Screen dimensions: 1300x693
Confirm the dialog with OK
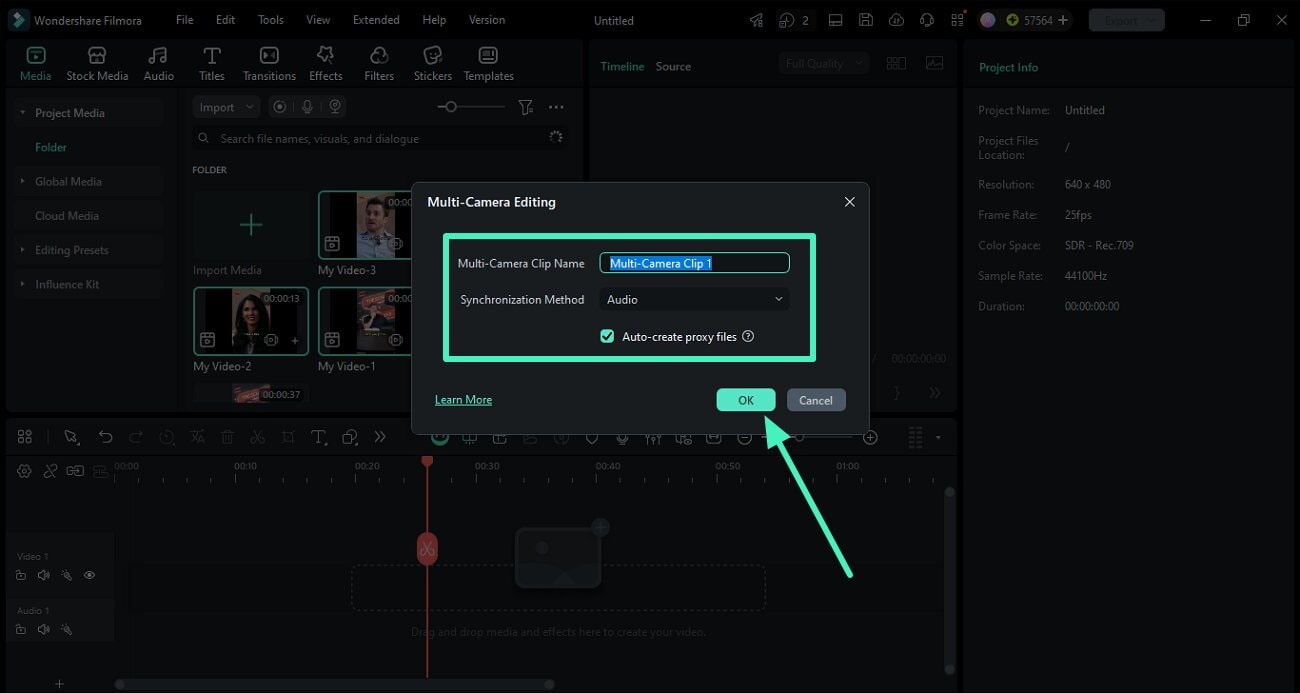746,400
